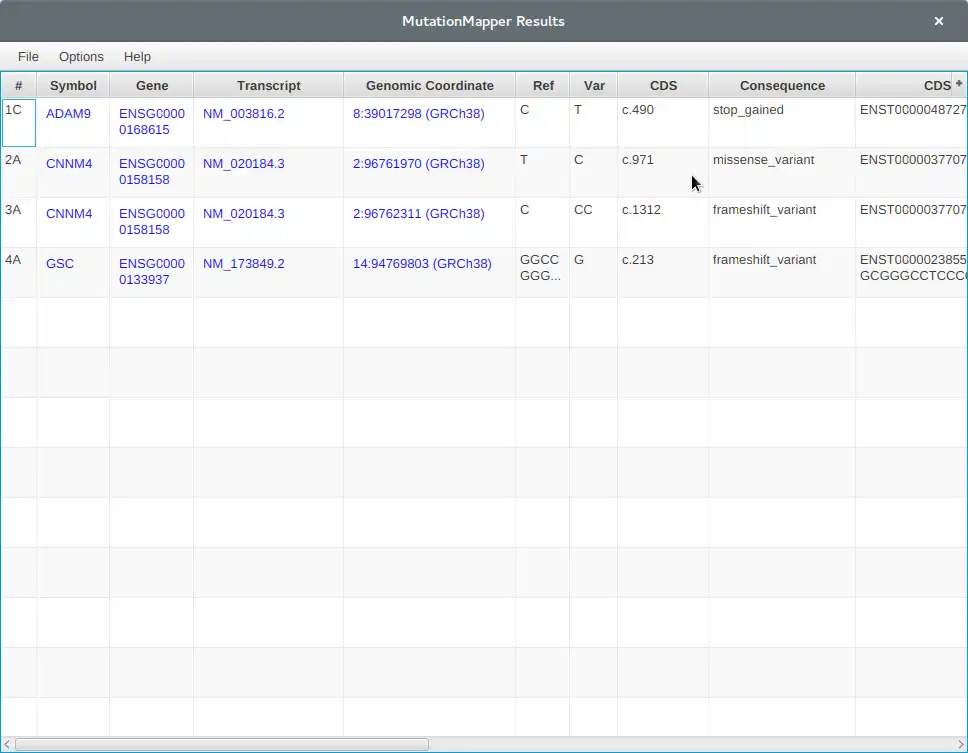Select the ENST cell in row 2A
The width and height of the screenshot is (968, 753).
pyautogui.click(x=911, y=173)
